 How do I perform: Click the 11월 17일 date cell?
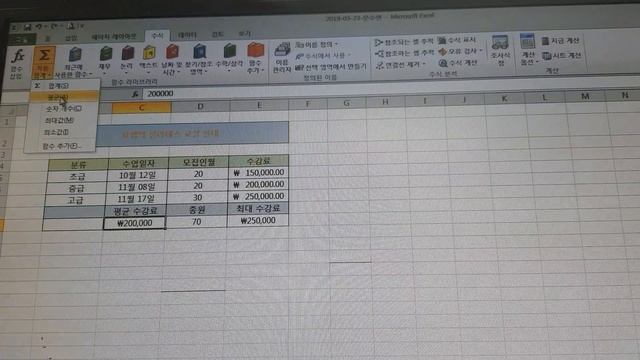coord(136,199)
